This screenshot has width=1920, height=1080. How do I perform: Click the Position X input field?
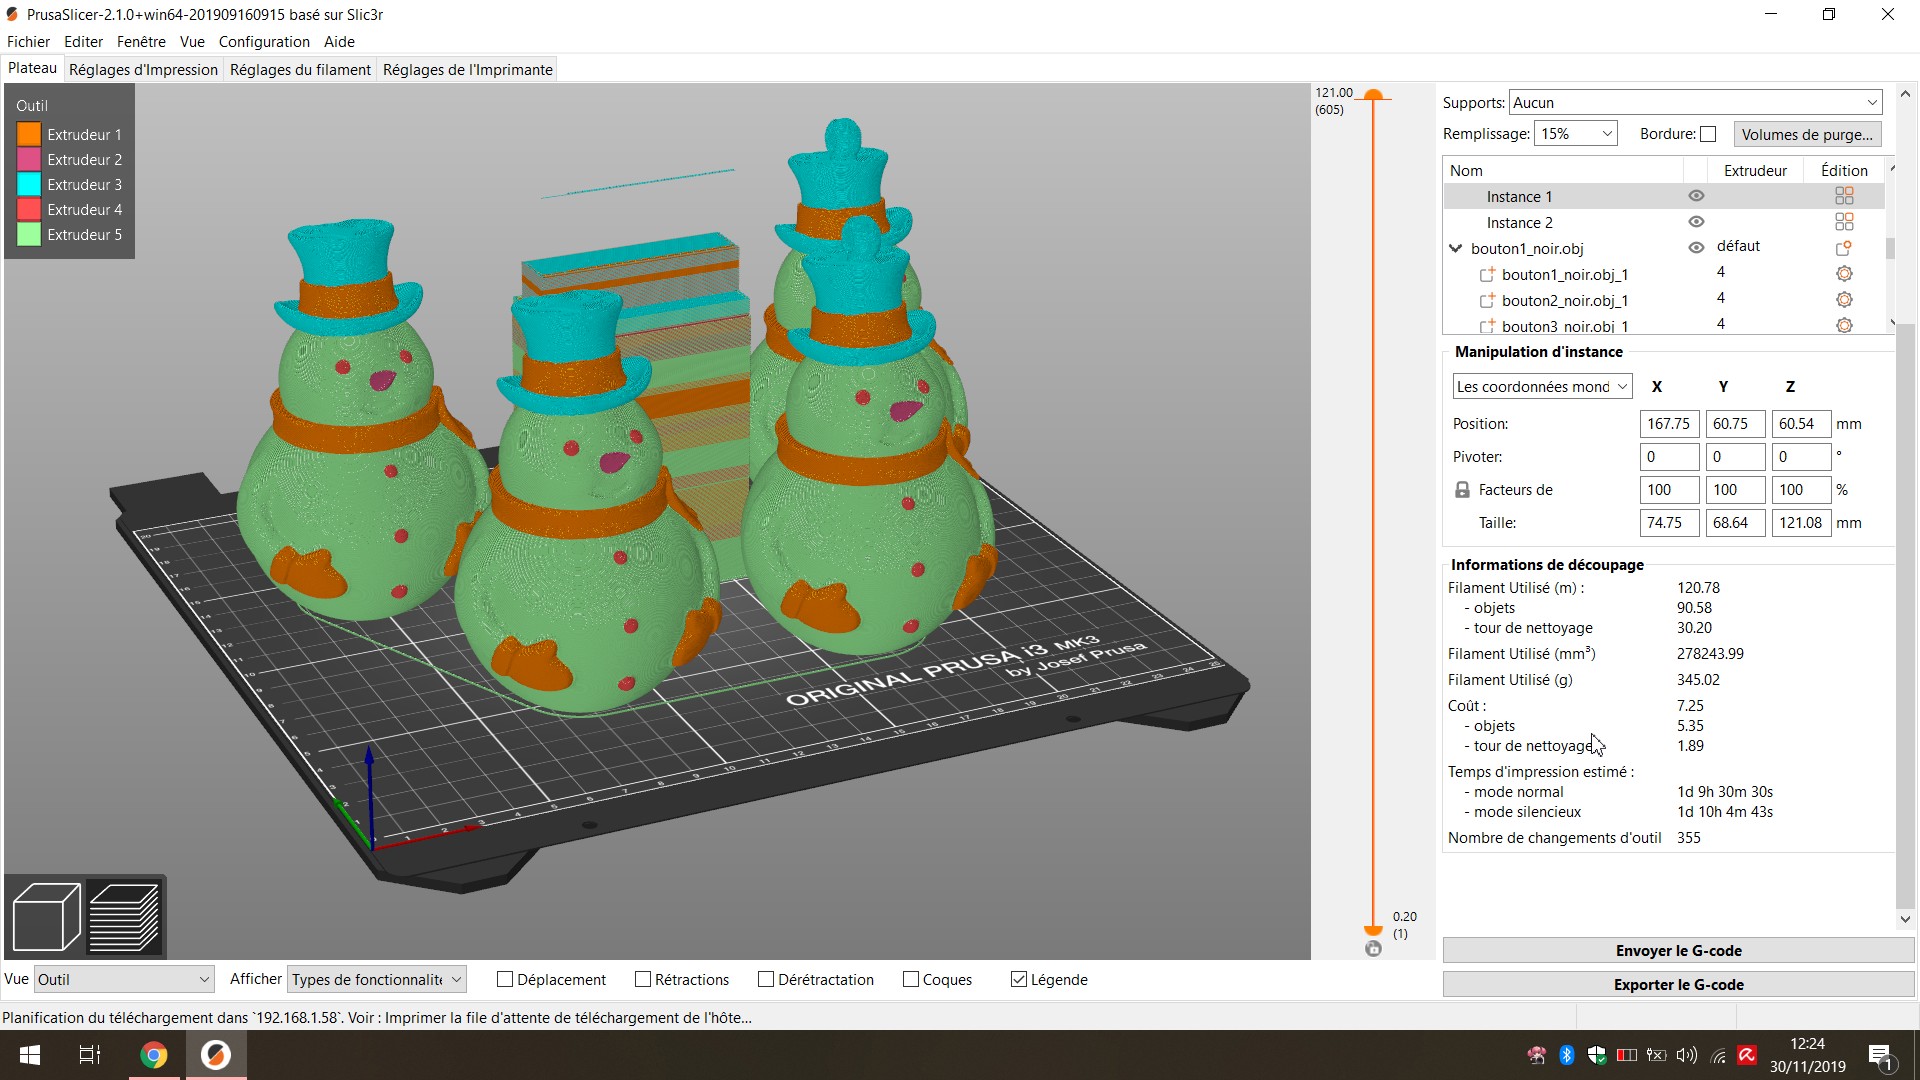click(x=1669, y=424)
